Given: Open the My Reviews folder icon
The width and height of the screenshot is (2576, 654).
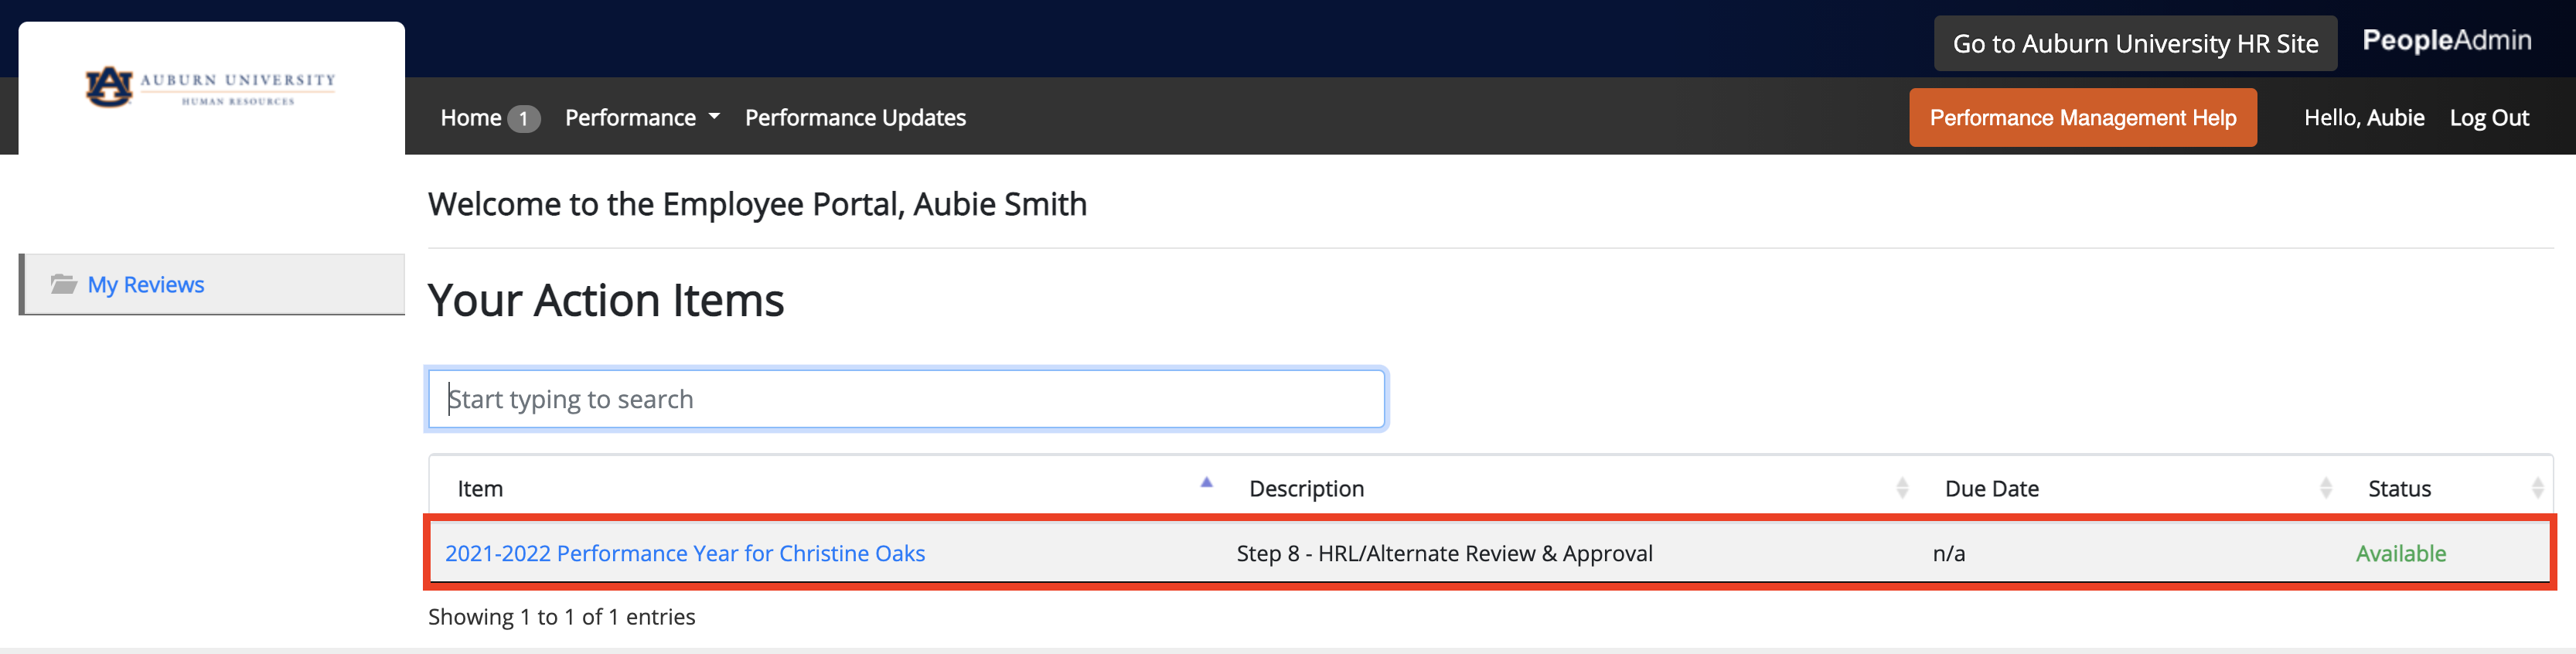Looking at the screenshot, I should tap(64, 284).
